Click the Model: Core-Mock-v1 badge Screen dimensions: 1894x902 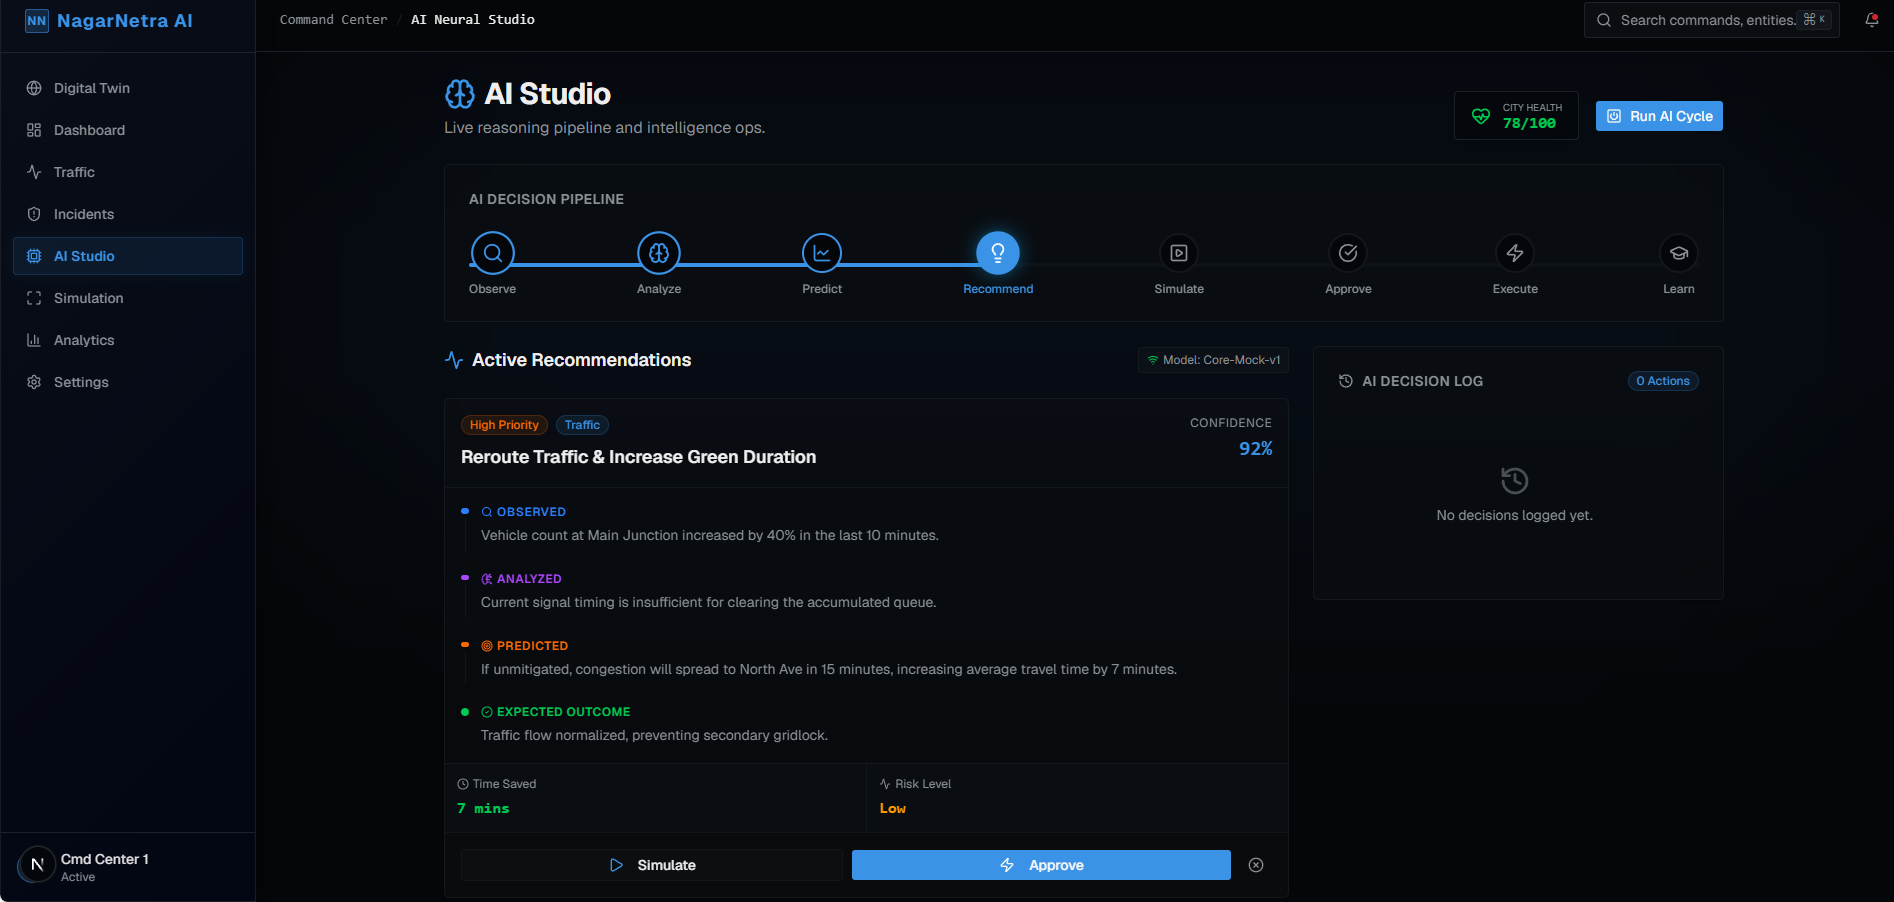click(x=1213, y=360)
